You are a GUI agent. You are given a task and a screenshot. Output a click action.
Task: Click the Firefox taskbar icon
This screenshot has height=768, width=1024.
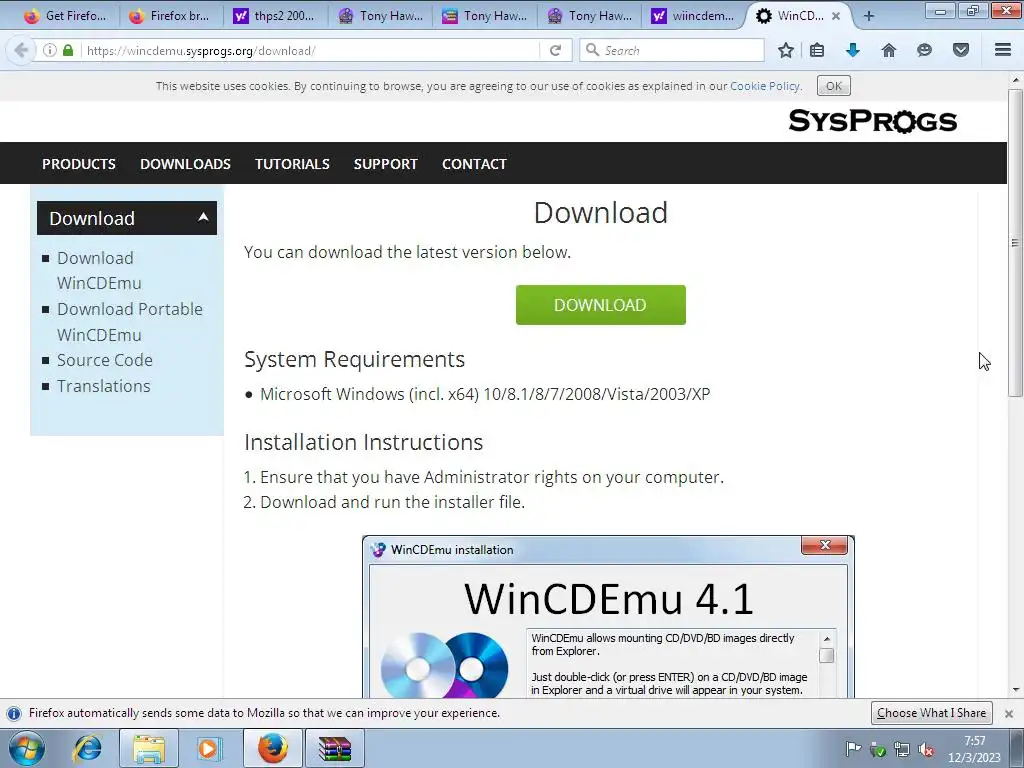point(272,748)
